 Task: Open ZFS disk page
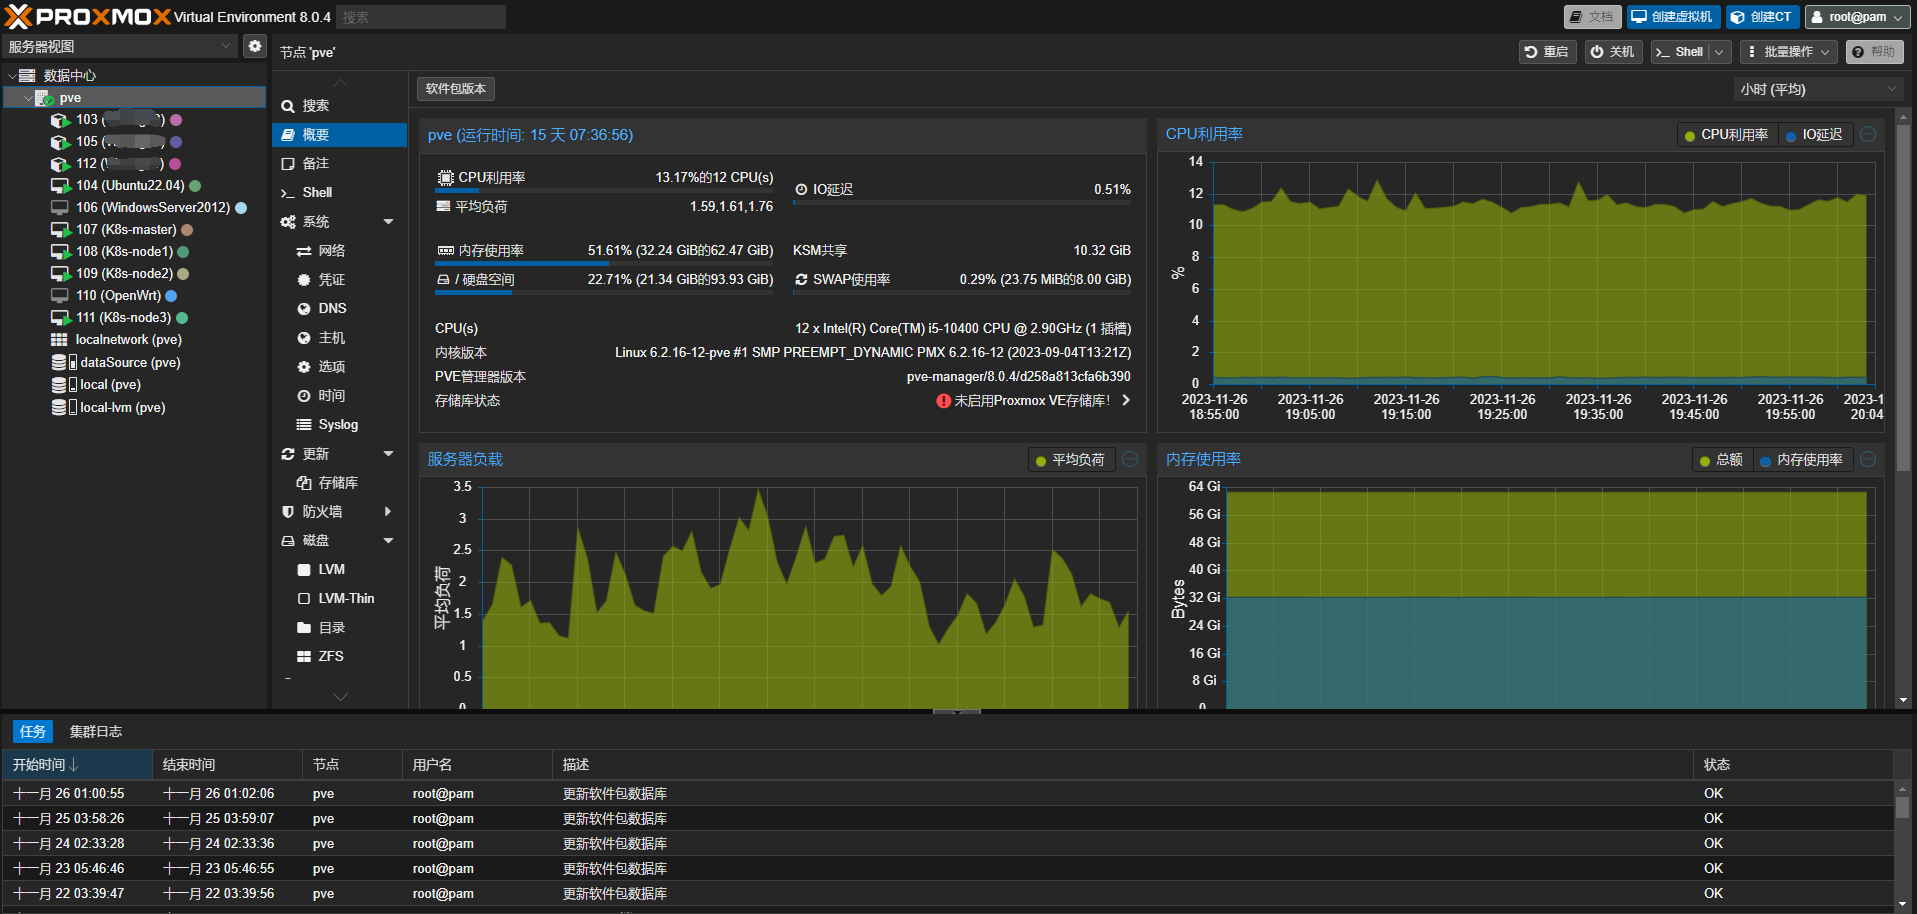tap(339, 657)
